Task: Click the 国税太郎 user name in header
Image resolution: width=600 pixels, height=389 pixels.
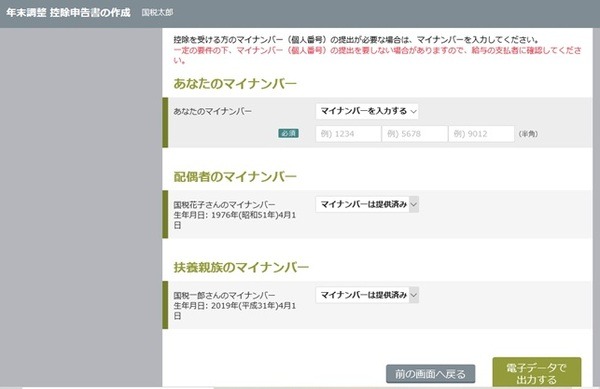Action: 157,13
